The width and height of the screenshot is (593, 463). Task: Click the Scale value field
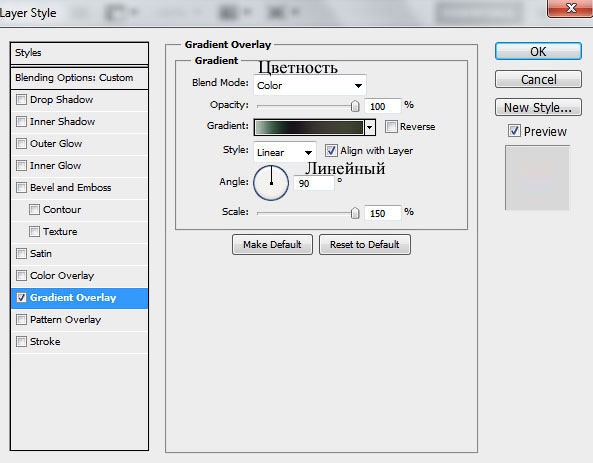tap(382, 213)
